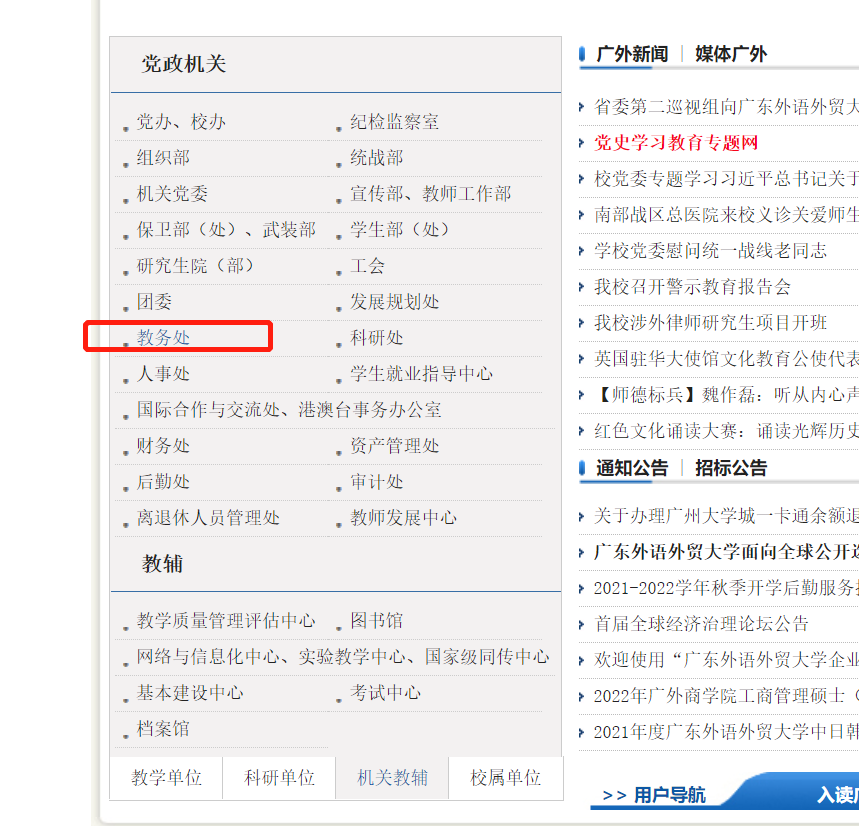
Task: Open 【师德标兵】魏作磊 article
Action: (726, 395)
